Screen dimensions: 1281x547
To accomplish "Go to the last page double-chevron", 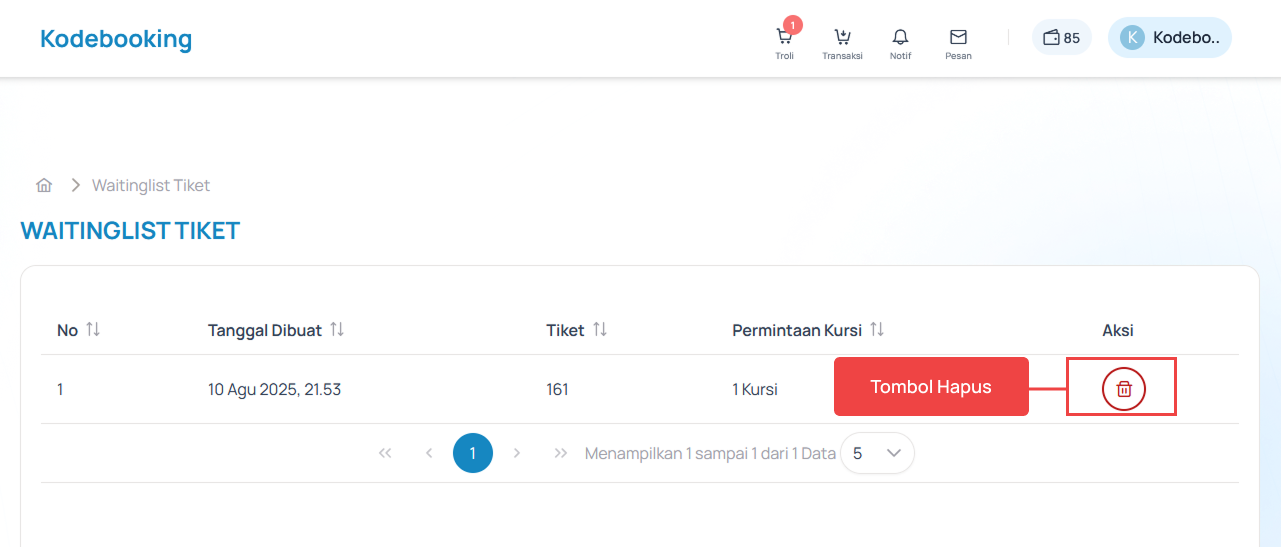I will point(561,453).
